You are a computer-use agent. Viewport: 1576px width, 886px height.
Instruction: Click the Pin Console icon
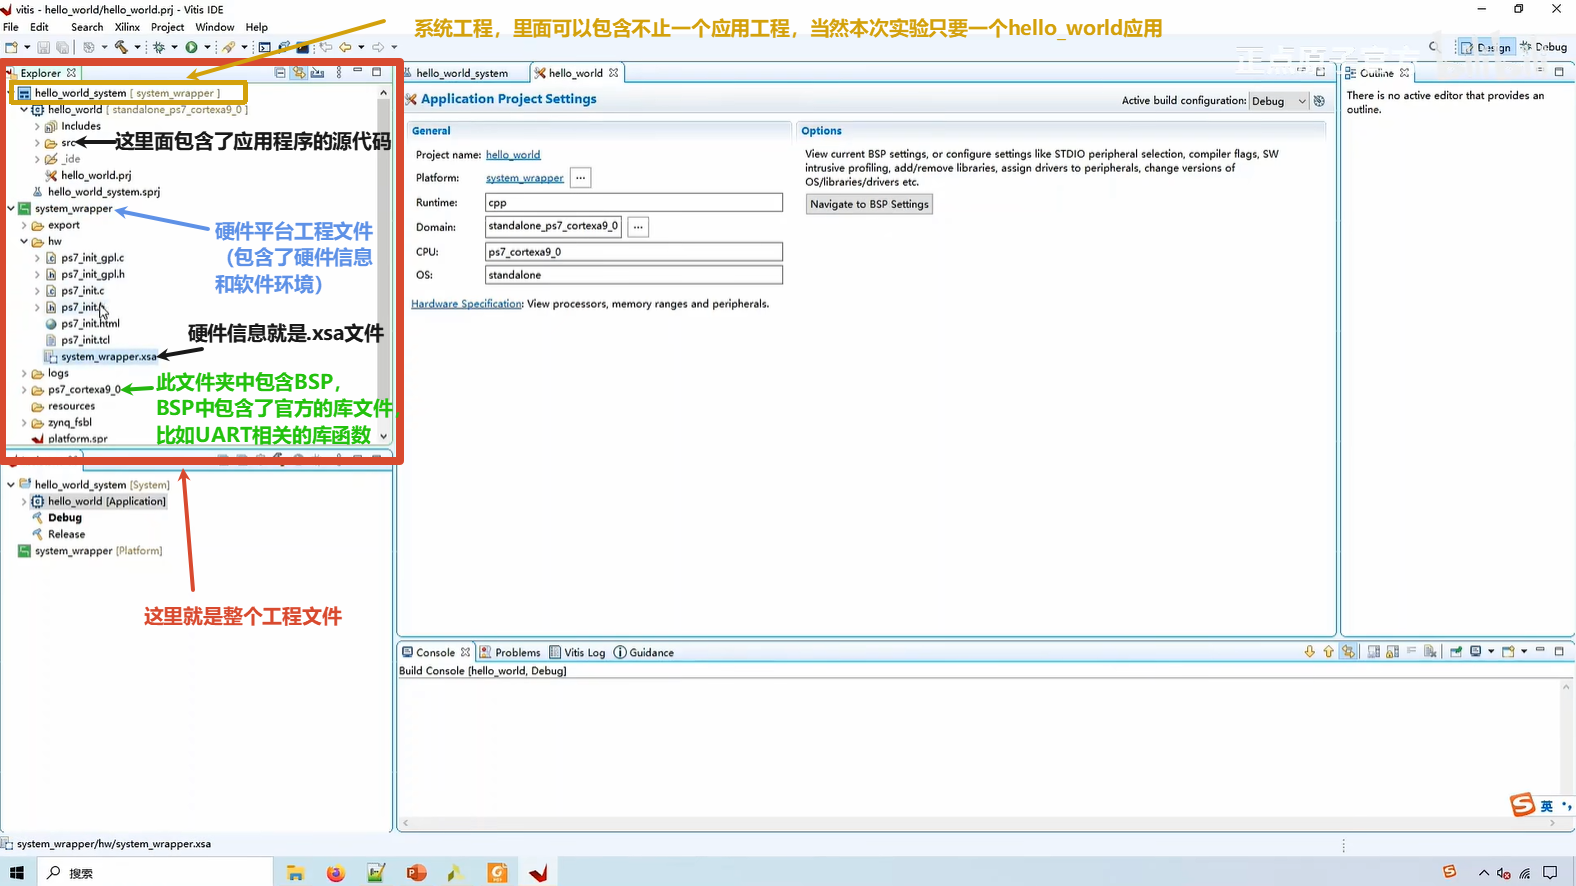[1456, 652]
